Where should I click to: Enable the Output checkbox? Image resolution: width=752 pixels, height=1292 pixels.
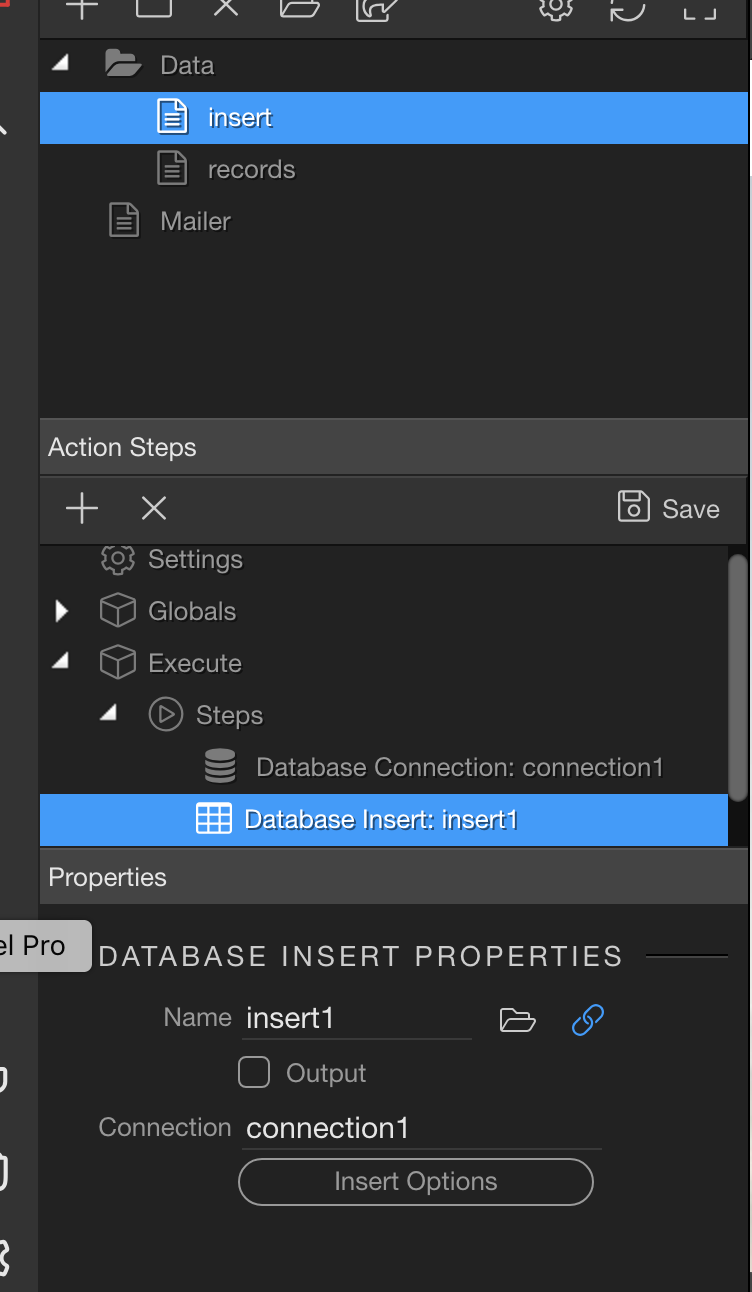click(254, 1073)
